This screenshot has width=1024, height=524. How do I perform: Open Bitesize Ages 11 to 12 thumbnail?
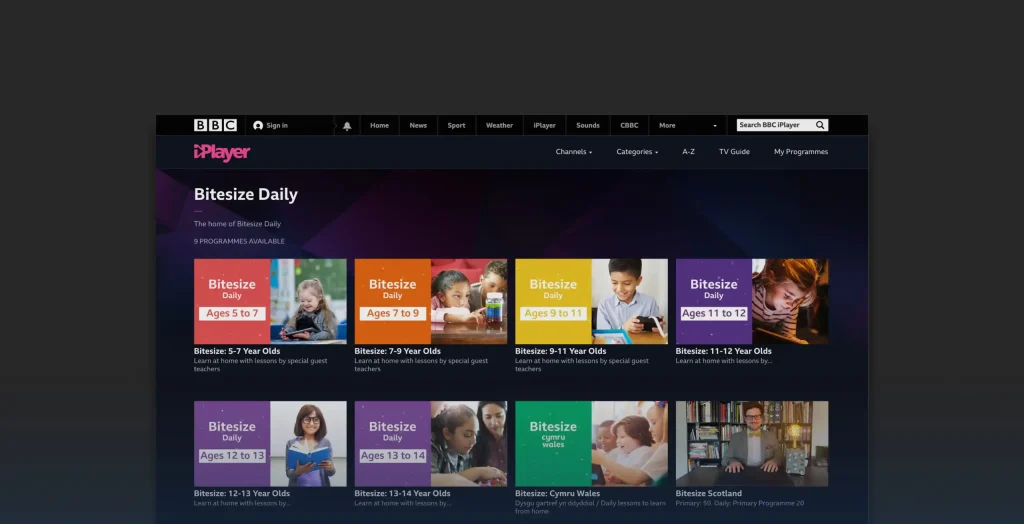pos(752,301)
